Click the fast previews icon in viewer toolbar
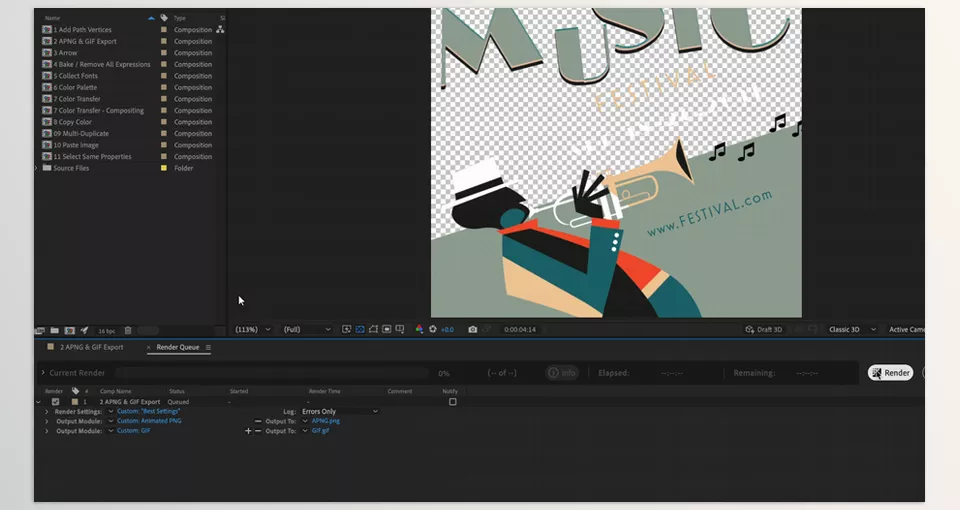 (346, 329)
